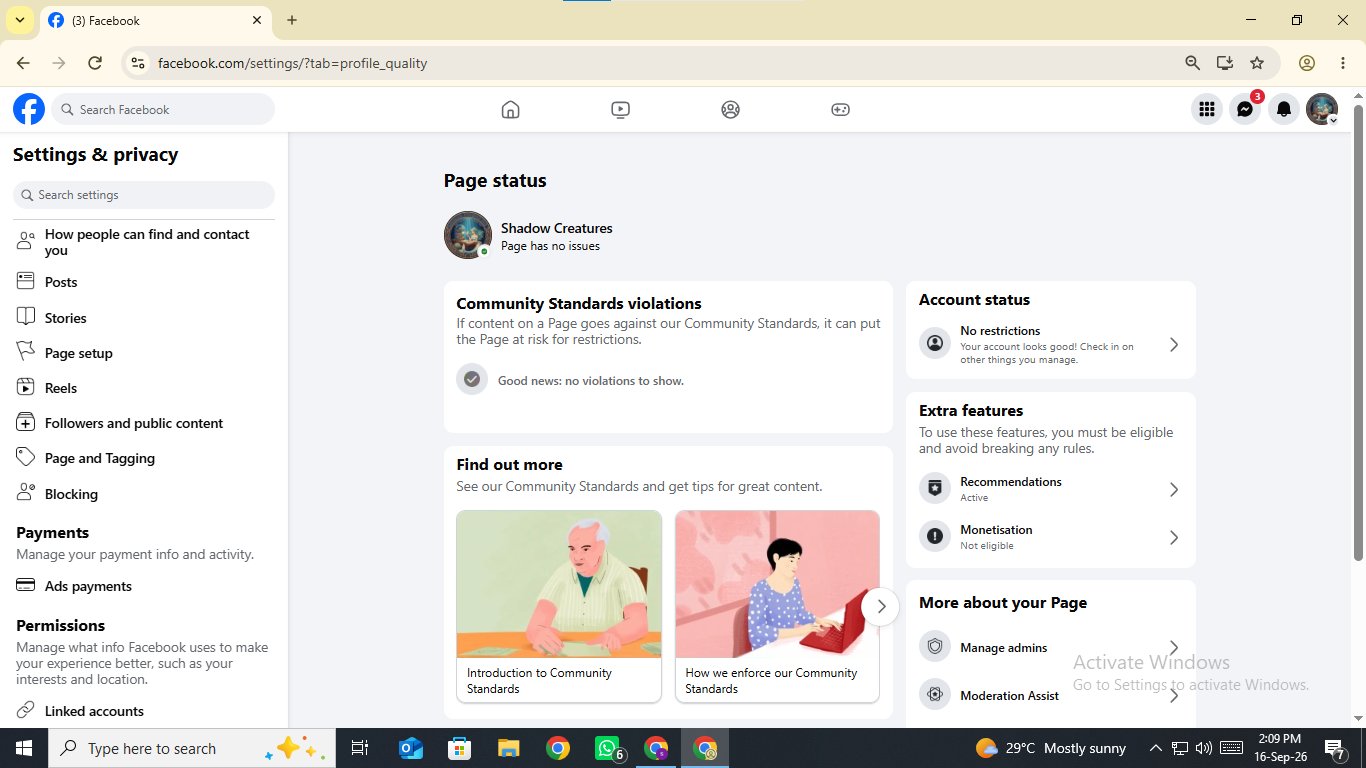Screen dimensions: 1366x768
Task: Open WhatsApp from the taskbar
Action: pyautogui.click(x=608, y=748)
